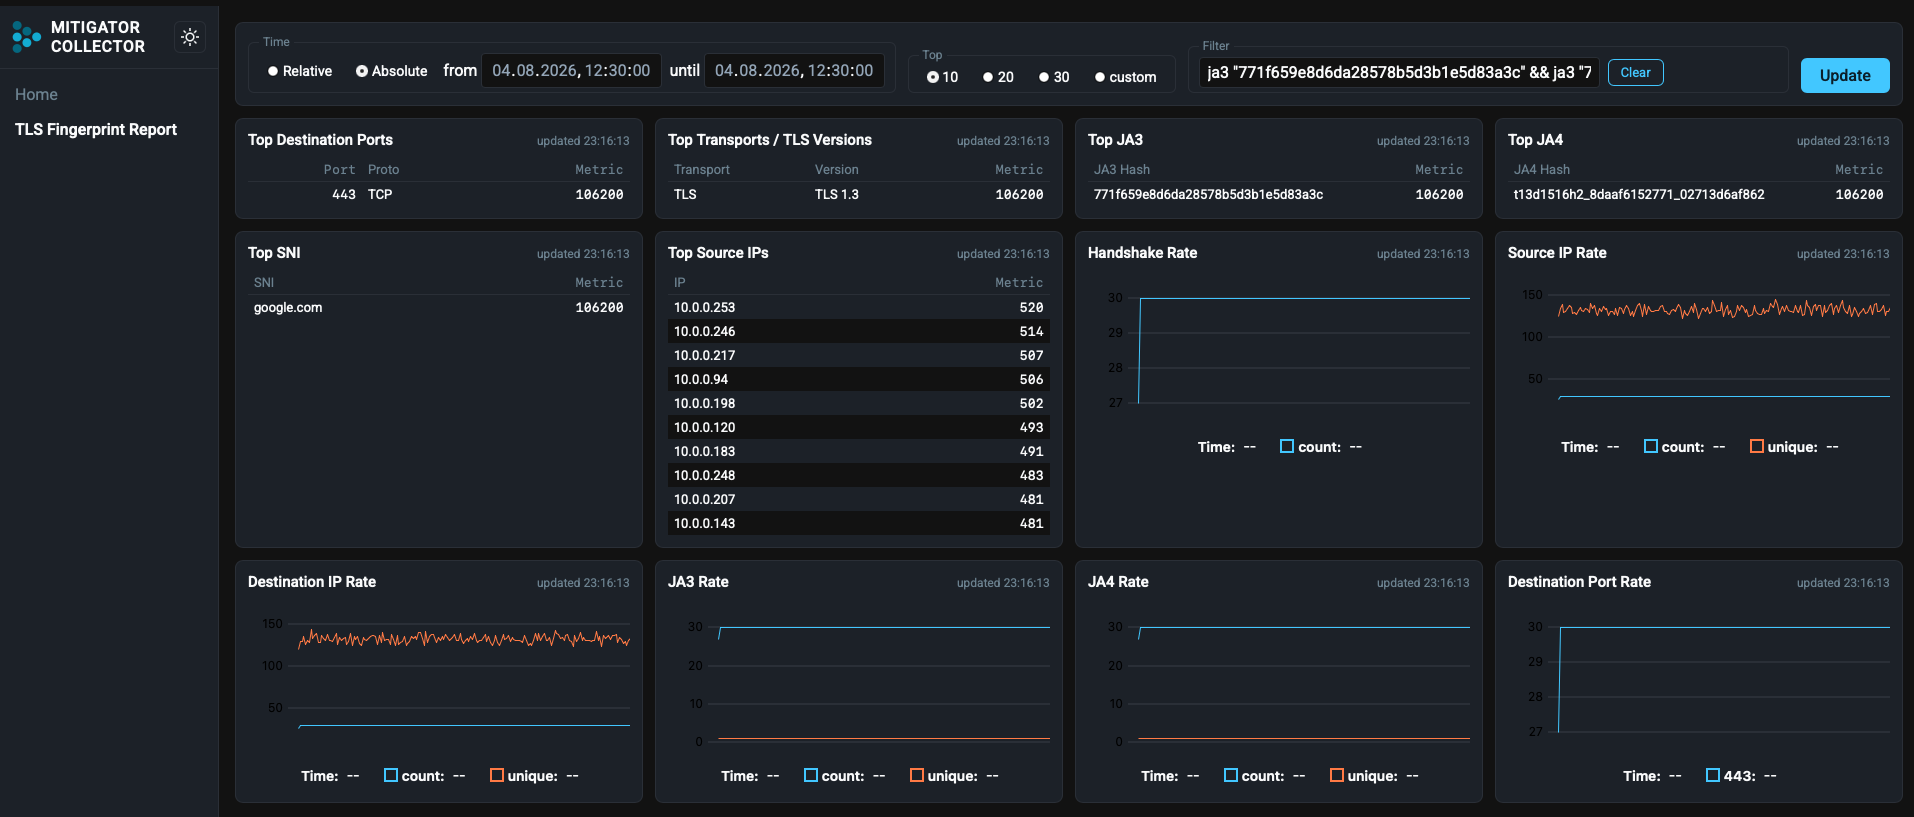
Task: Open TLS Fingerprint Report in sidebar
Action: [96, 129]
